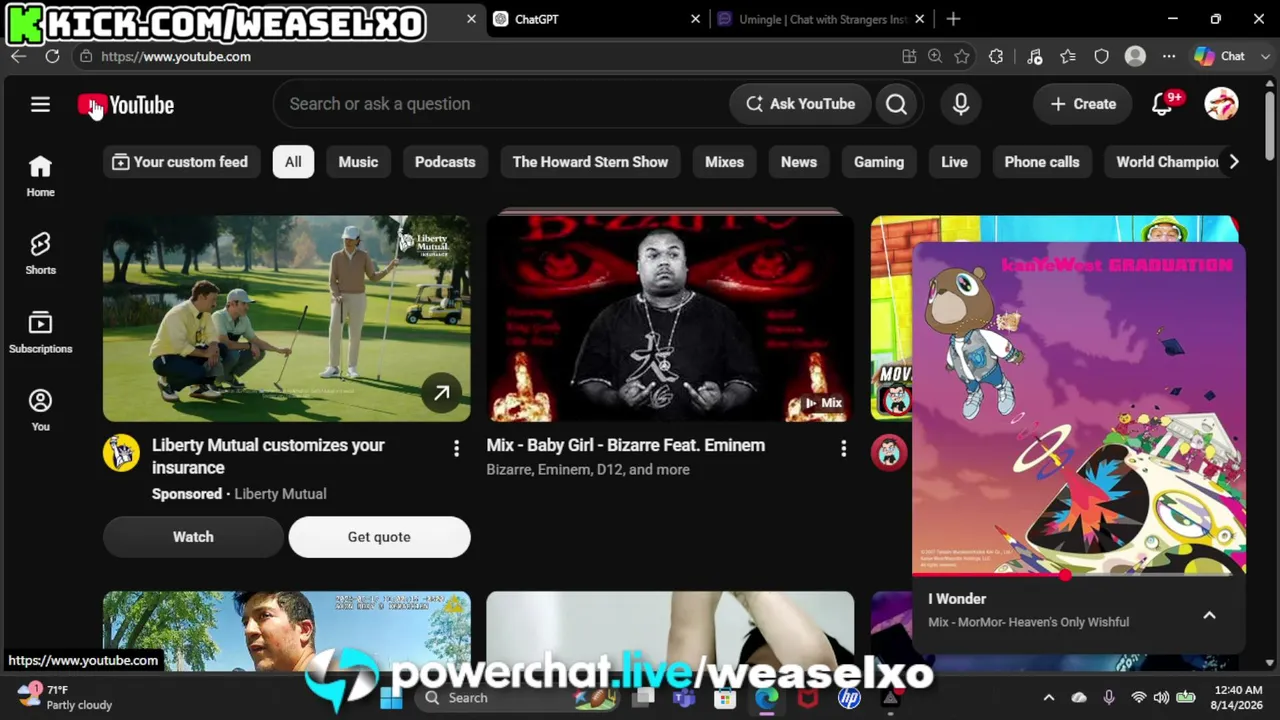Open the browser profile icon
Image resolution: width=1280 pixels, height=720 pixels.
1135,57
